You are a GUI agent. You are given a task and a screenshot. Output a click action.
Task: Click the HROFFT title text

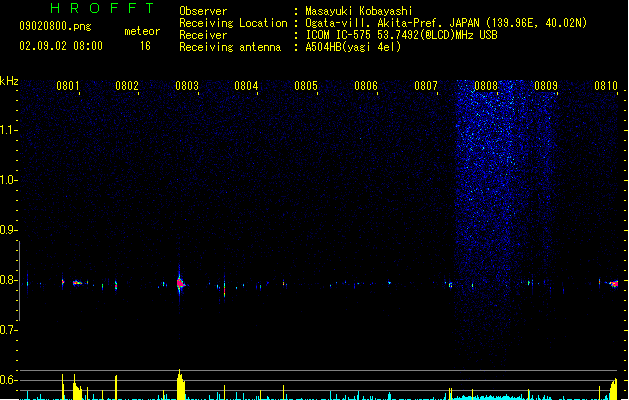click(103, 8)
